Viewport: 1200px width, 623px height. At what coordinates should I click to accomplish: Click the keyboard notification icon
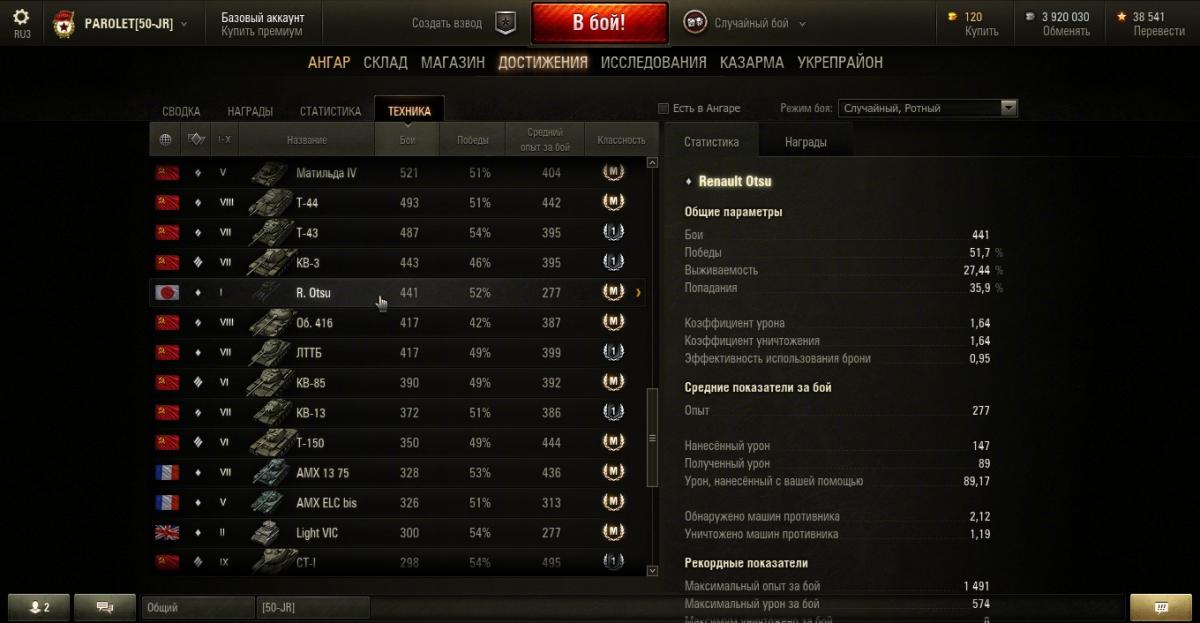coord(1161,607)
